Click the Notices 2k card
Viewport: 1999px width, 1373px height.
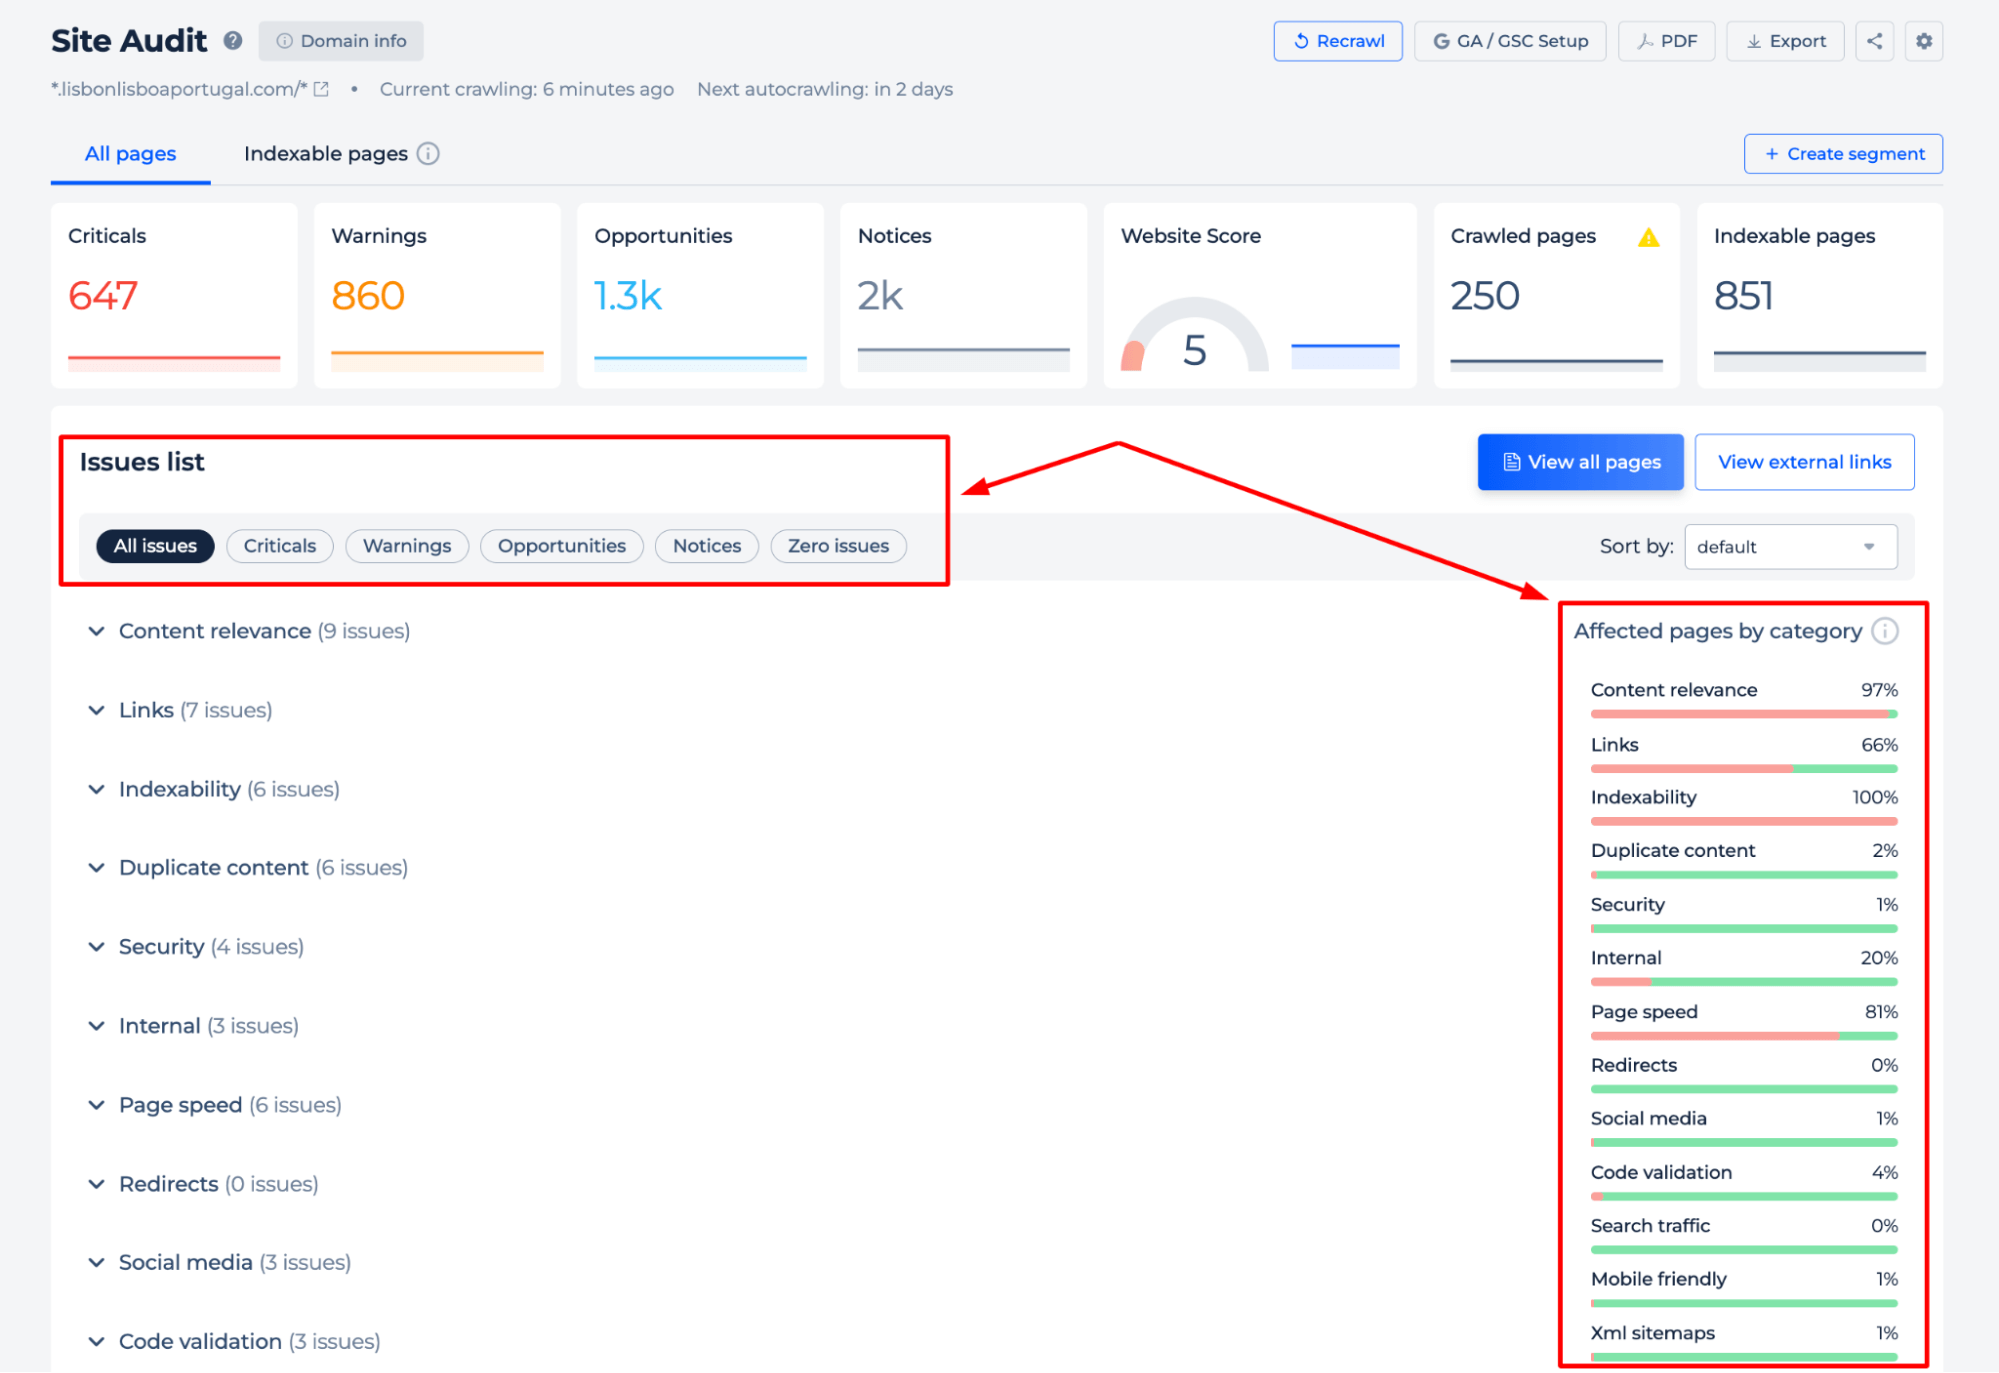click(963, 296)
